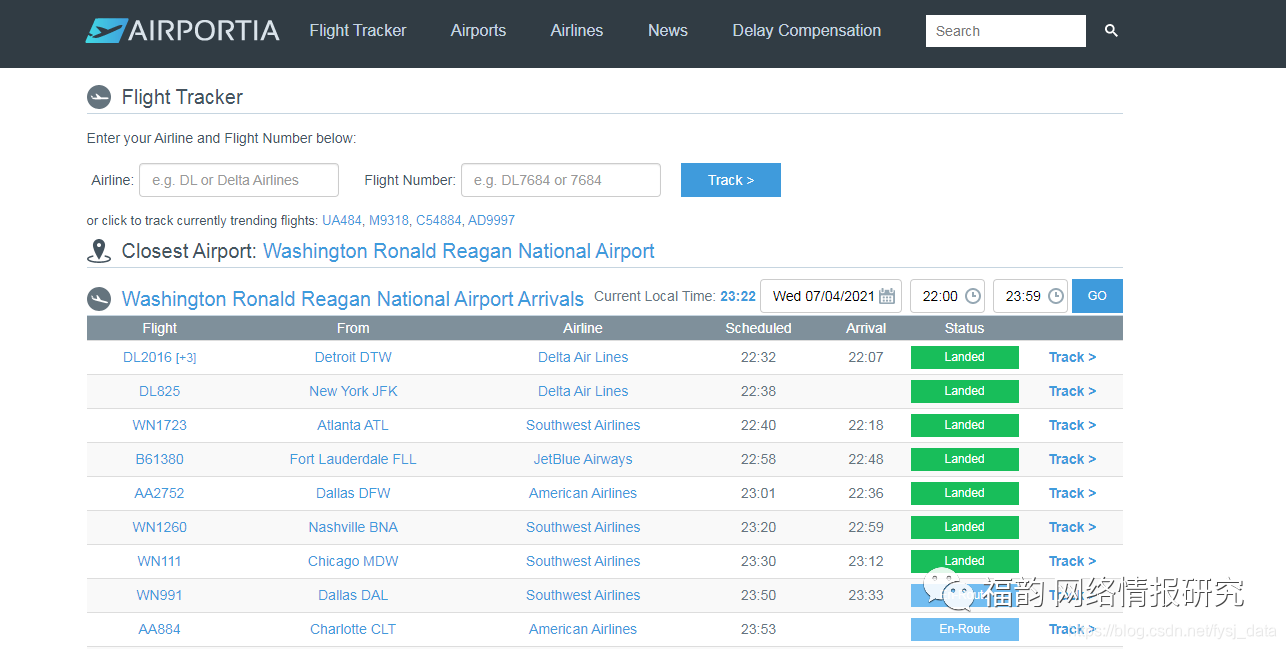Open trending flight C54884

pos(439,220)
